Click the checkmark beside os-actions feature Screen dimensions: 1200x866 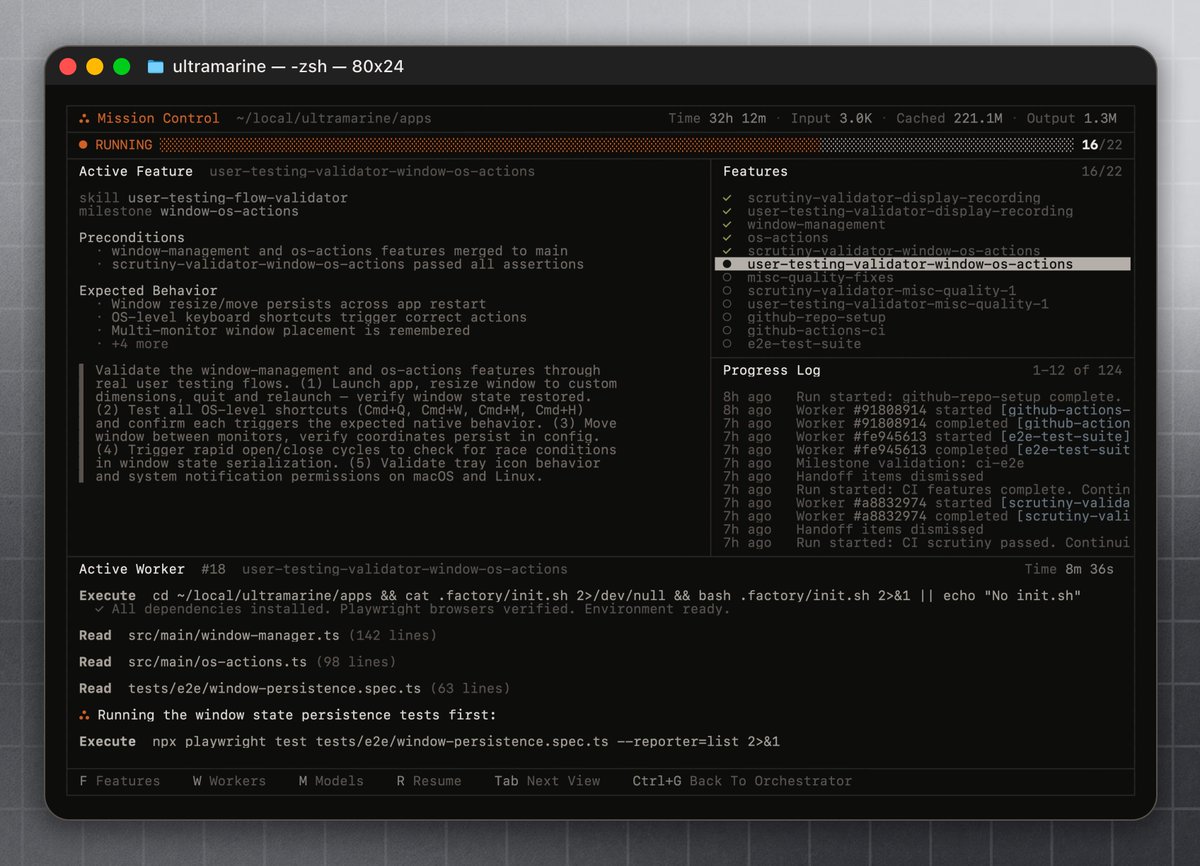727,238
